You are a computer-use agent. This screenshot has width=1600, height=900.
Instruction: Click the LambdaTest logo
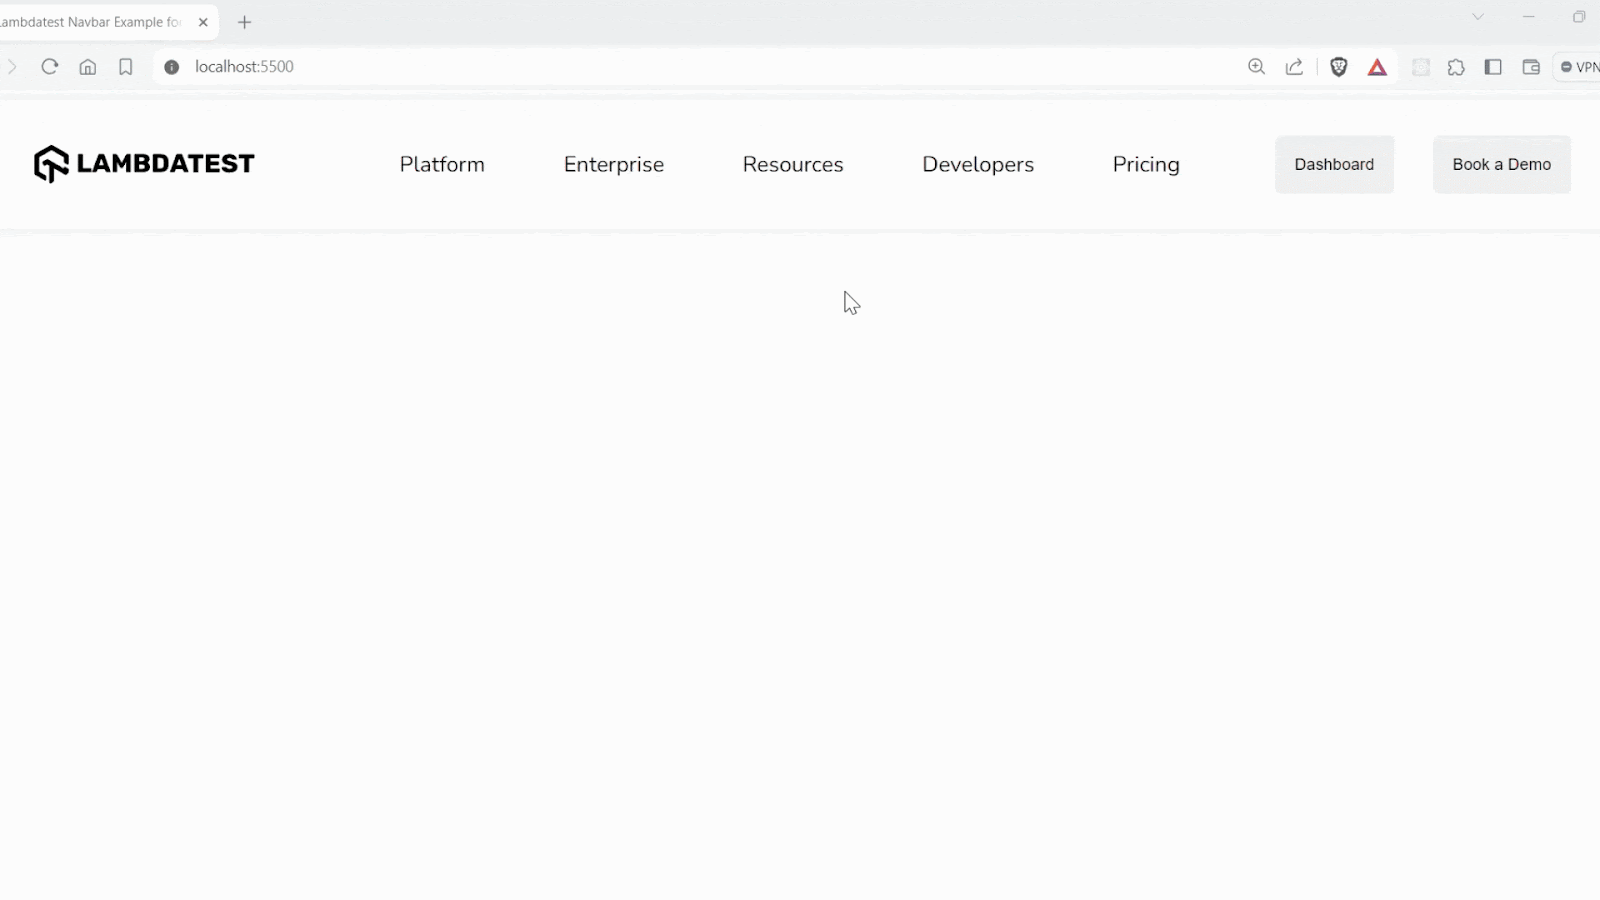pos(144,164)
